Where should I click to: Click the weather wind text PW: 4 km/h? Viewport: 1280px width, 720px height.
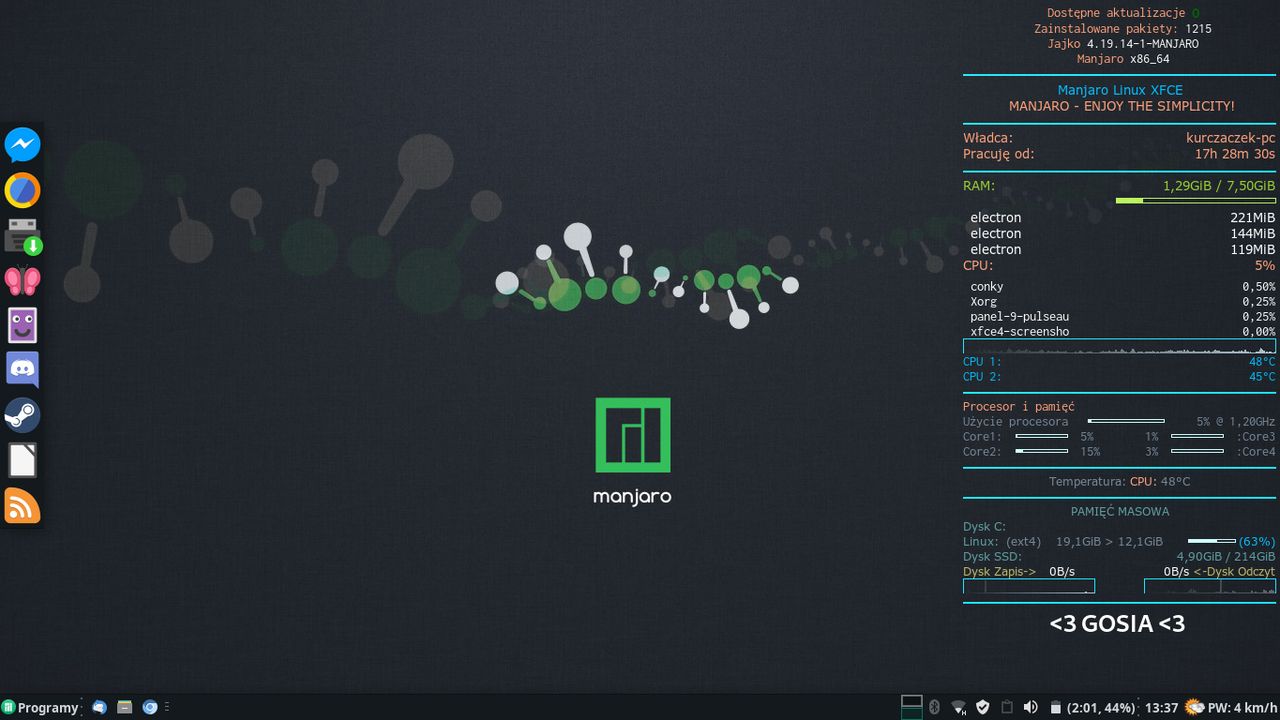tap(1243, 708)
